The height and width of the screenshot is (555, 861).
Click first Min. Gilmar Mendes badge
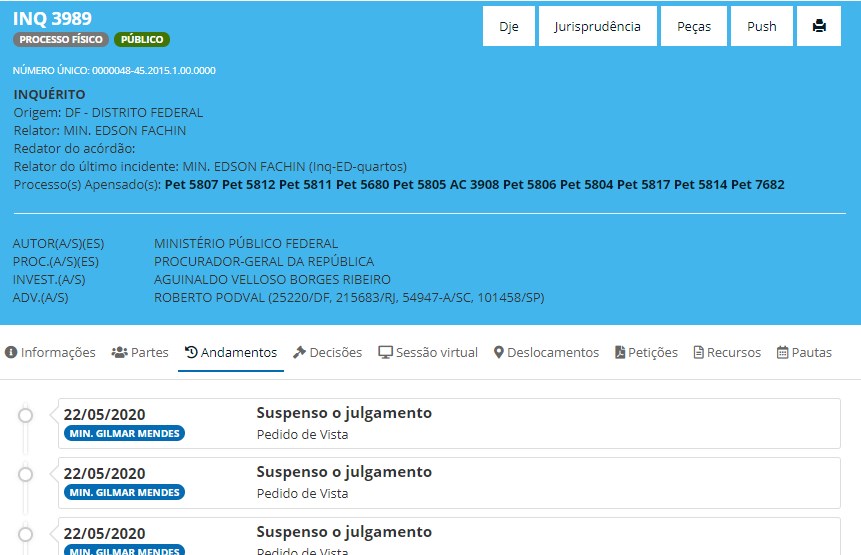[124, 433]
